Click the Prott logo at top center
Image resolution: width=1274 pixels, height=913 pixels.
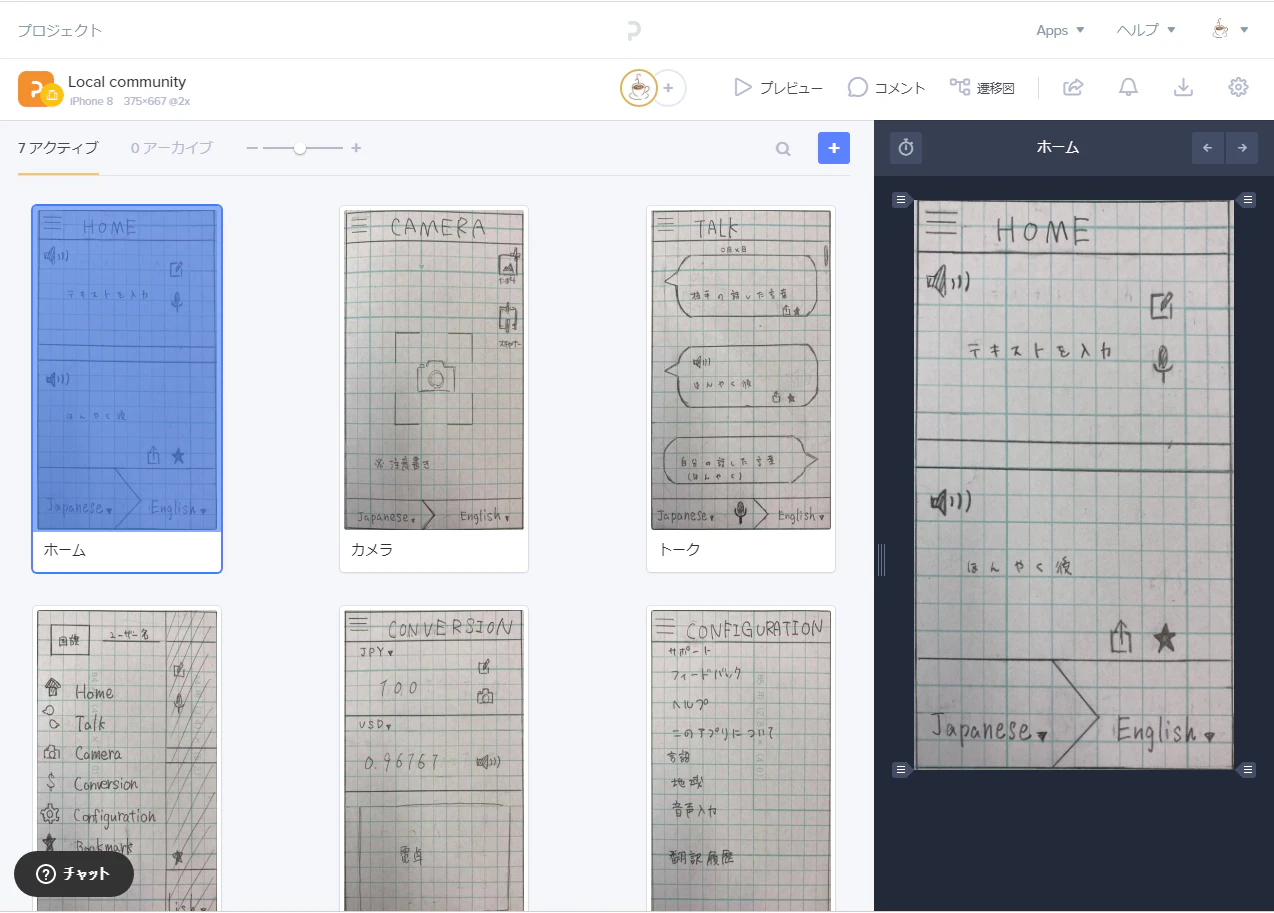(x=633, y=31)
